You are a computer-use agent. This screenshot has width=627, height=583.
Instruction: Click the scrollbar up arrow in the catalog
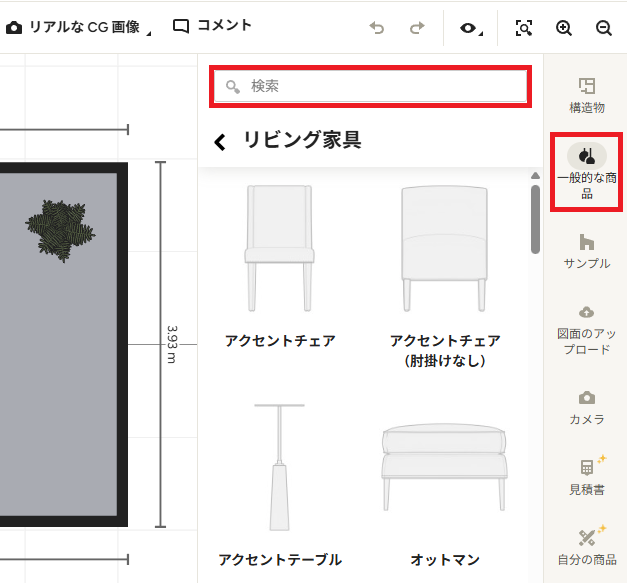tap(535, 176)
